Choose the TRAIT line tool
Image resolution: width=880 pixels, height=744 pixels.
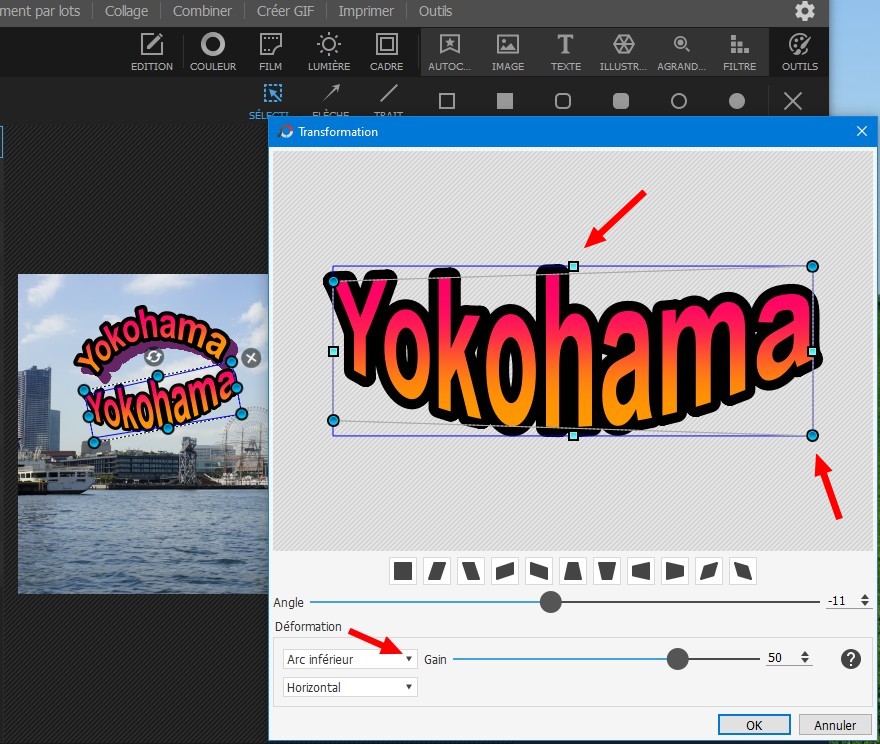[x=388, y=100]
